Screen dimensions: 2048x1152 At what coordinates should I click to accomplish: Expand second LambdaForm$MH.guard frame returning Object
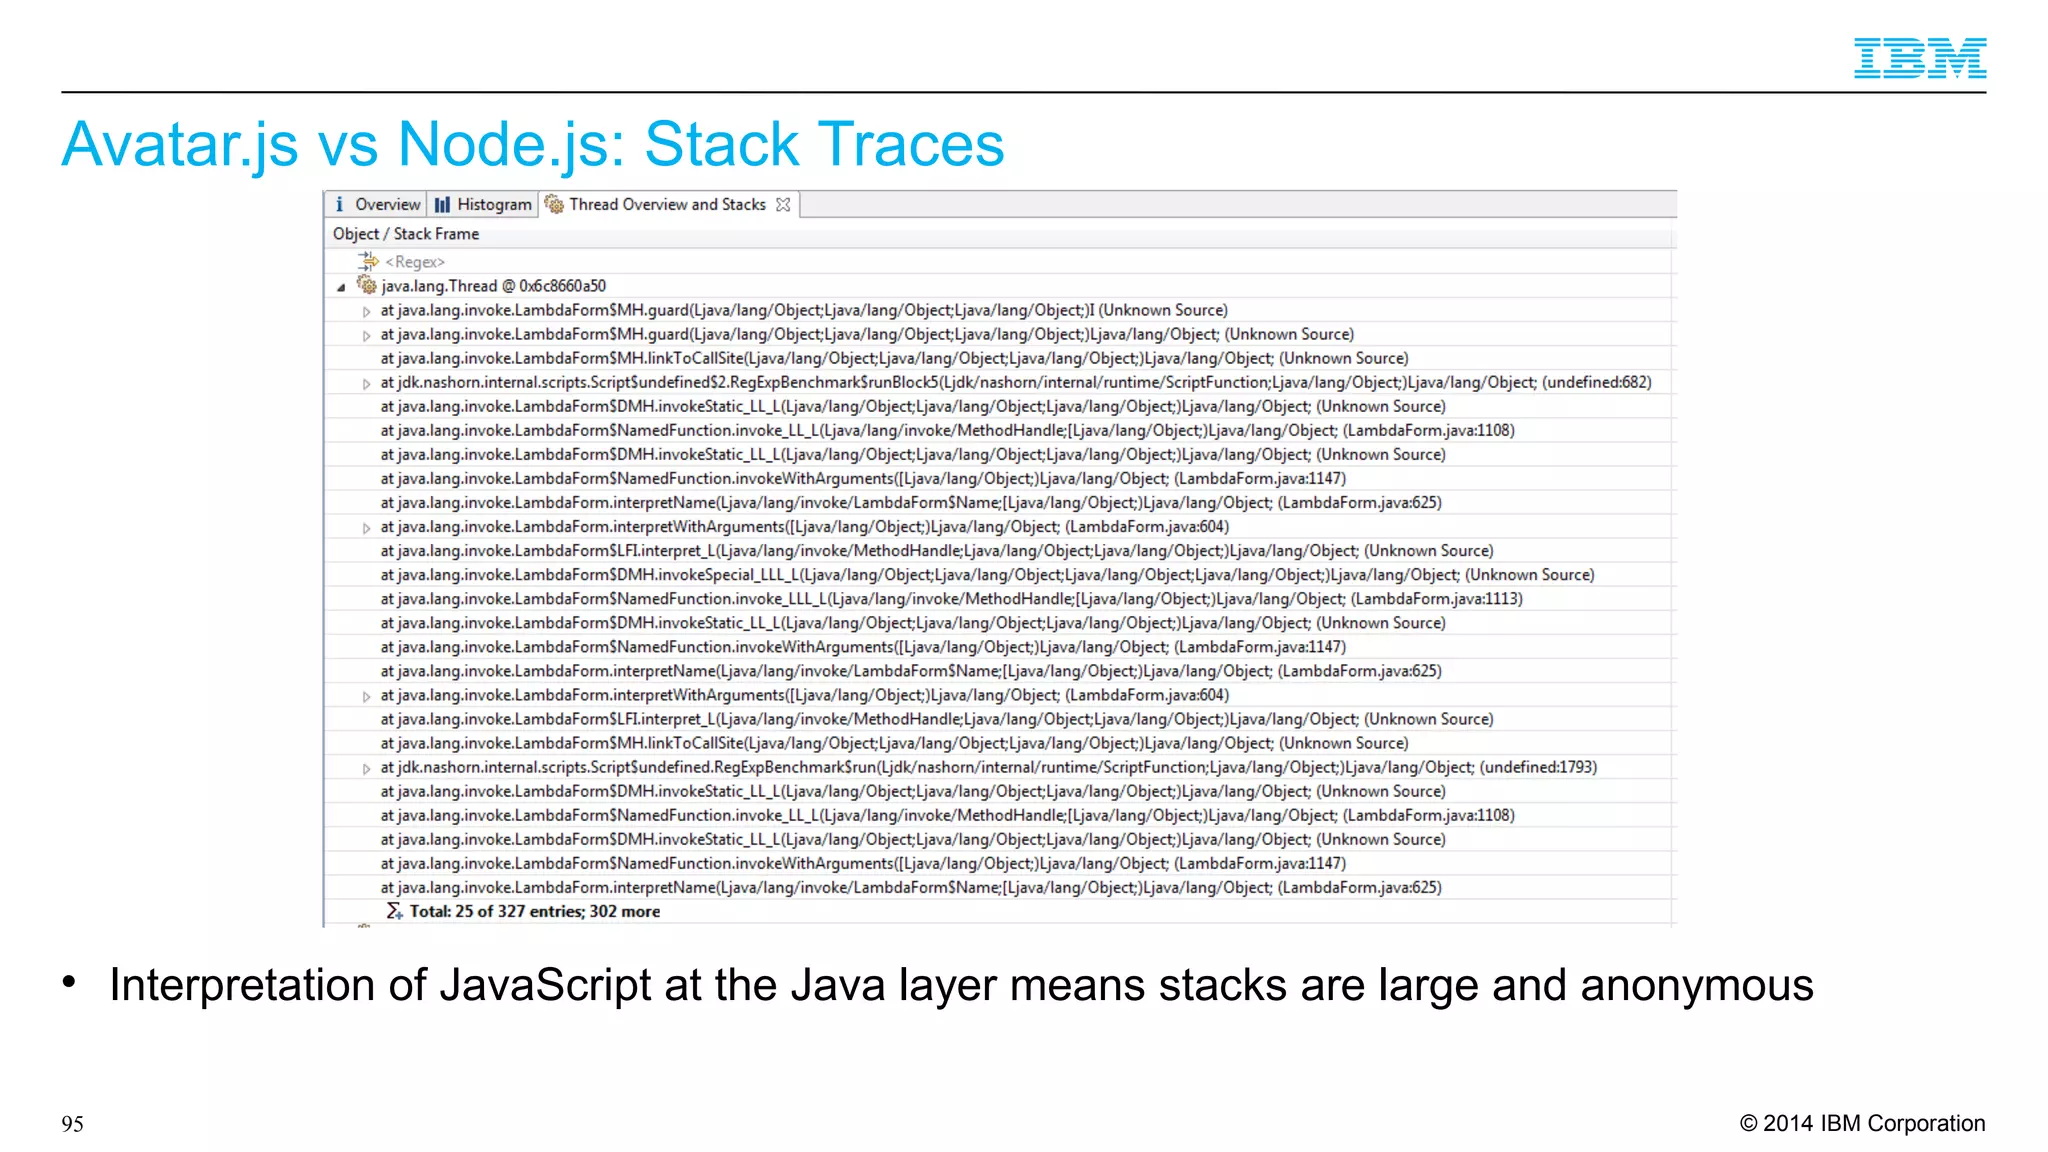coord(366,335)
